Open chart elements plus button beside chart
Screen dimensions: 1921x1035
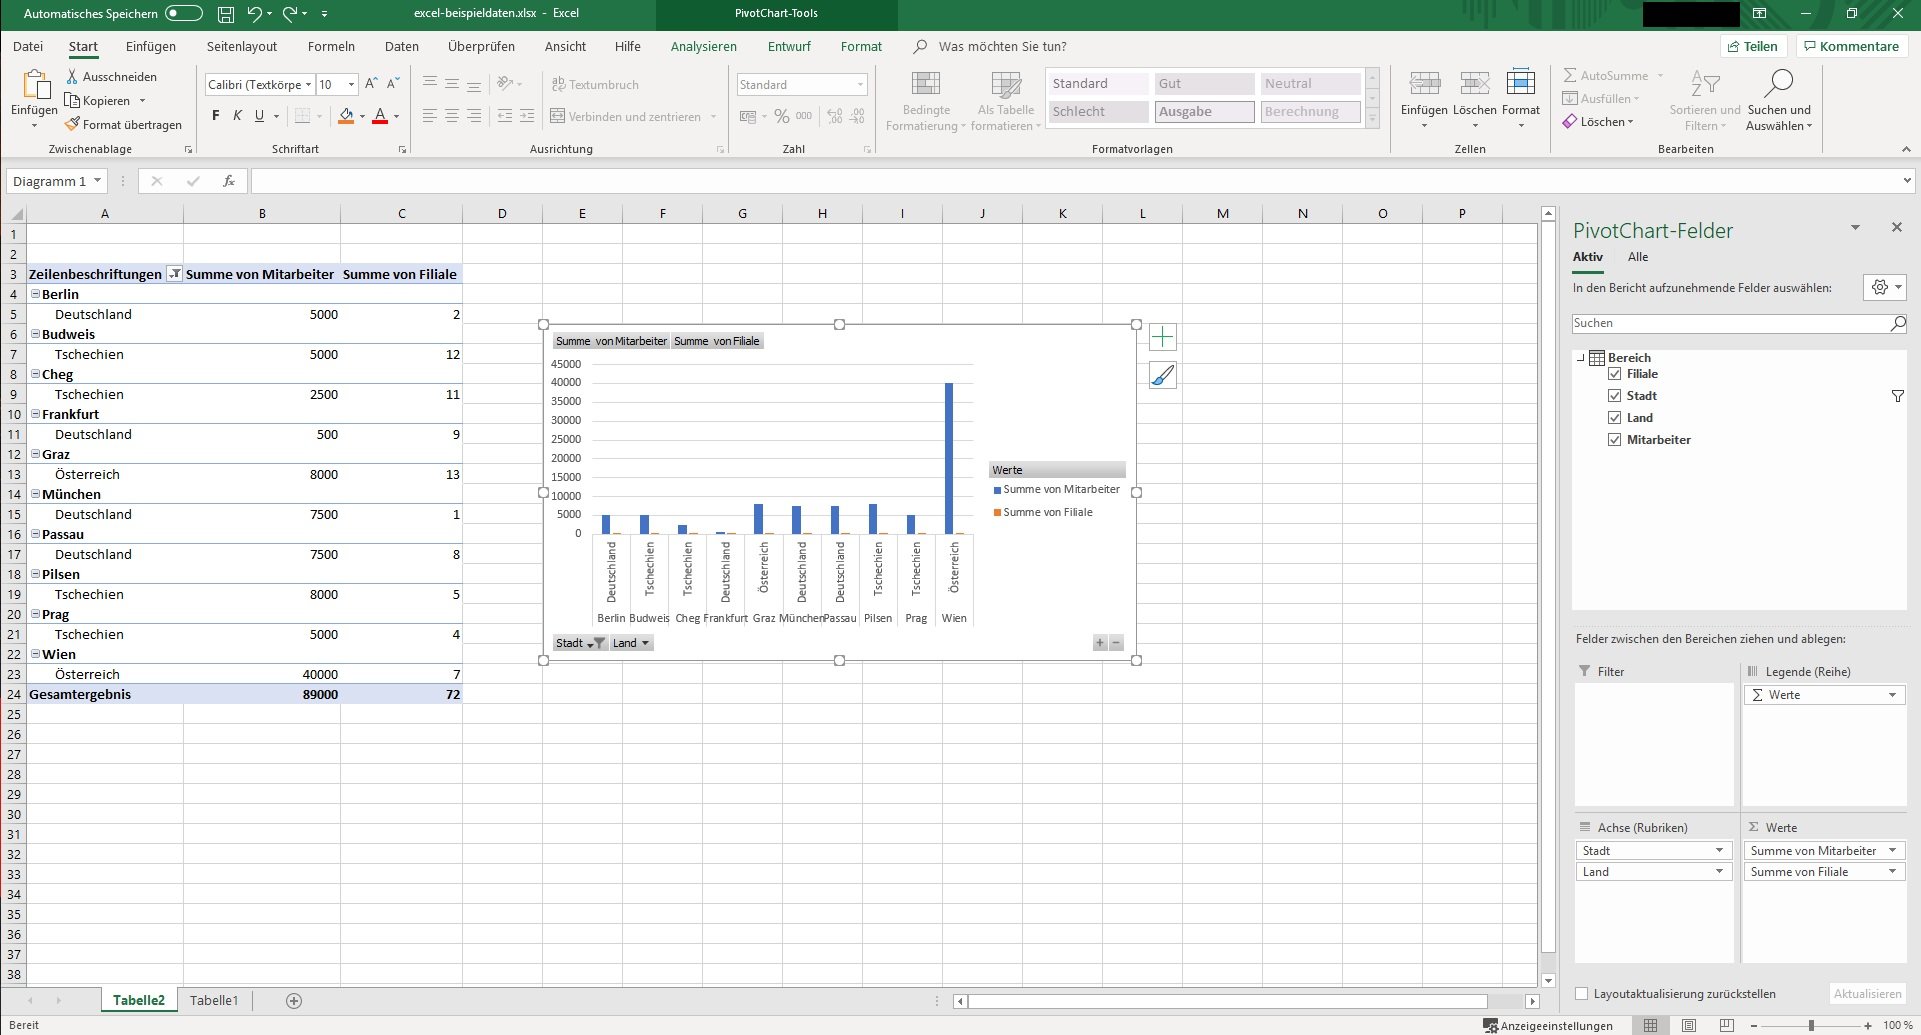coord(1162,338)
